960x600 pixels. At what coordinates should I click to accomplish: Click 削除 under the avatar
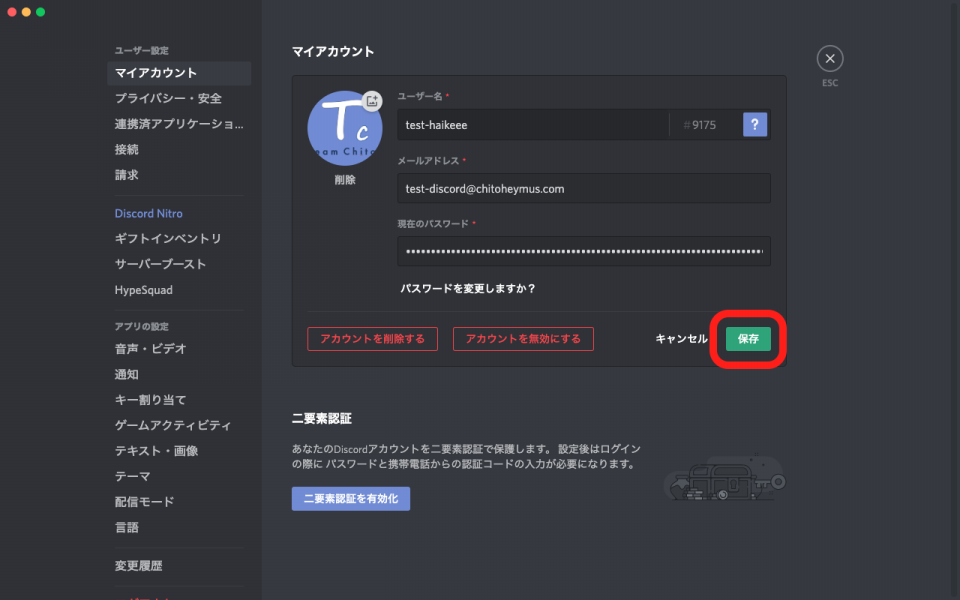point(345,180)
